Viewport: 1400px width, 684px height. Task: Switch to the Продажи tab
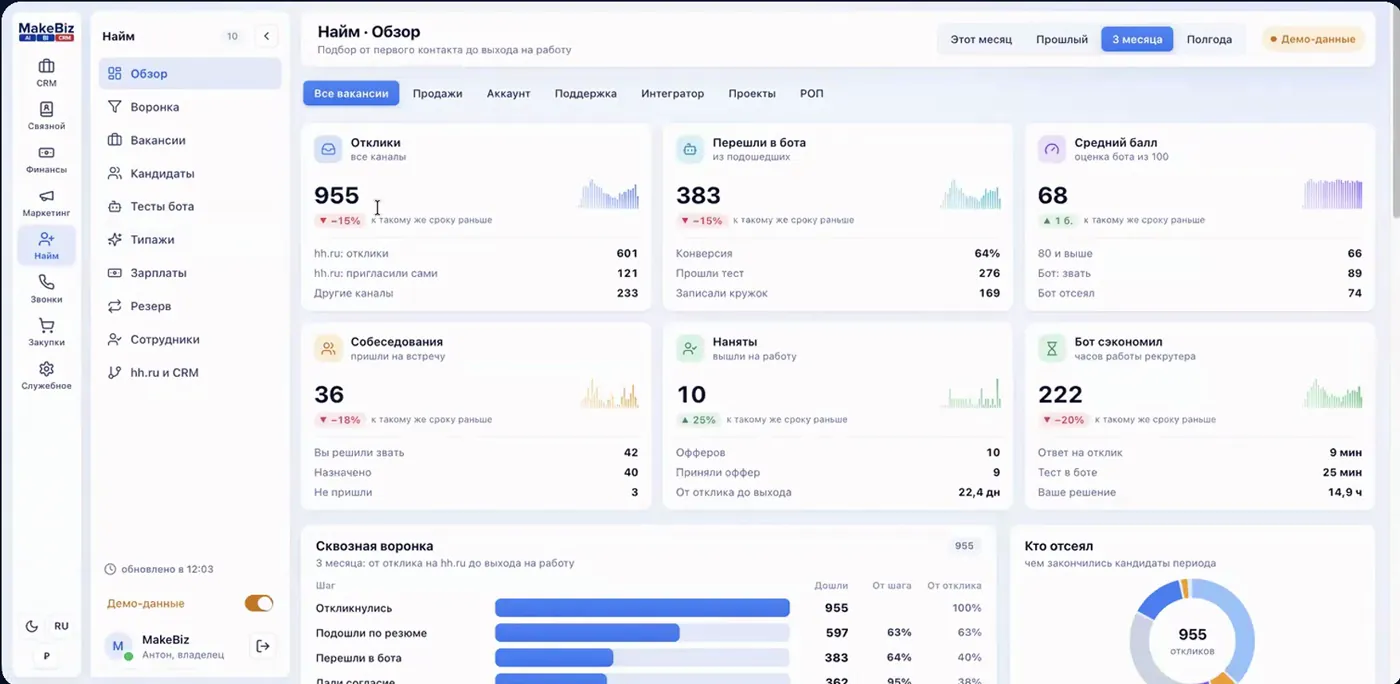coord(437,93)
